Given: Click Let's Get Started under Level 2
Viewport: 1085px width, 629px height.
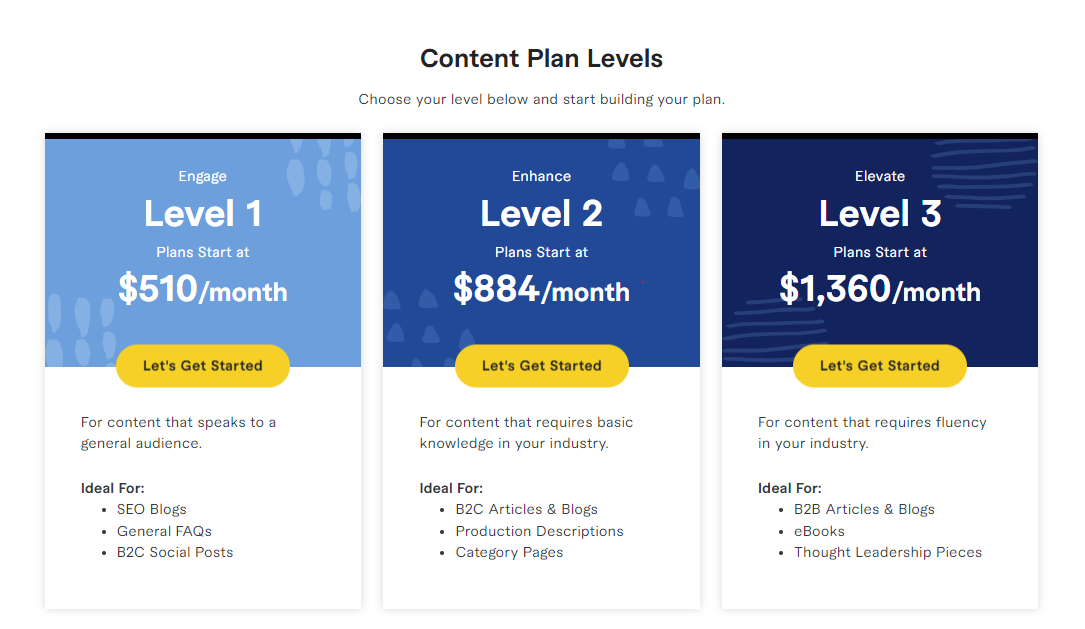Looking at the screenshot, I should click(x=541, y=365).
